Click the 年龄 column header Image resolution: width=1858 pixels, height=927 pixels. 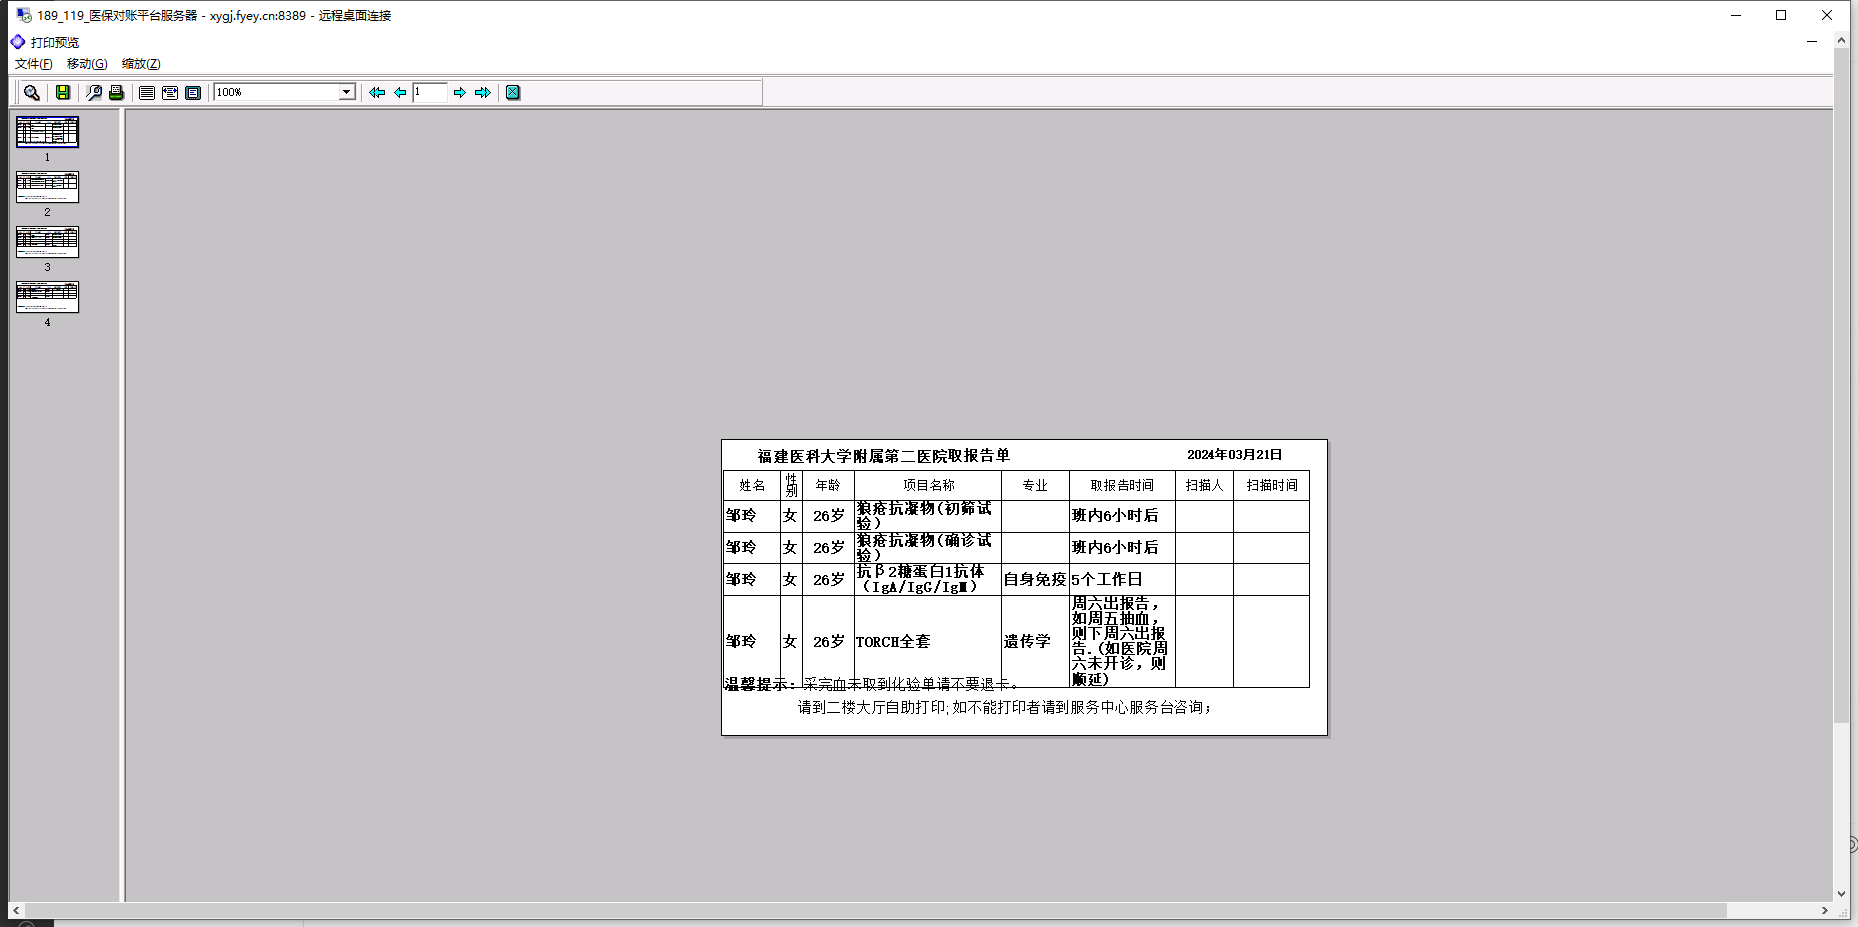click(x=828, y=486)
